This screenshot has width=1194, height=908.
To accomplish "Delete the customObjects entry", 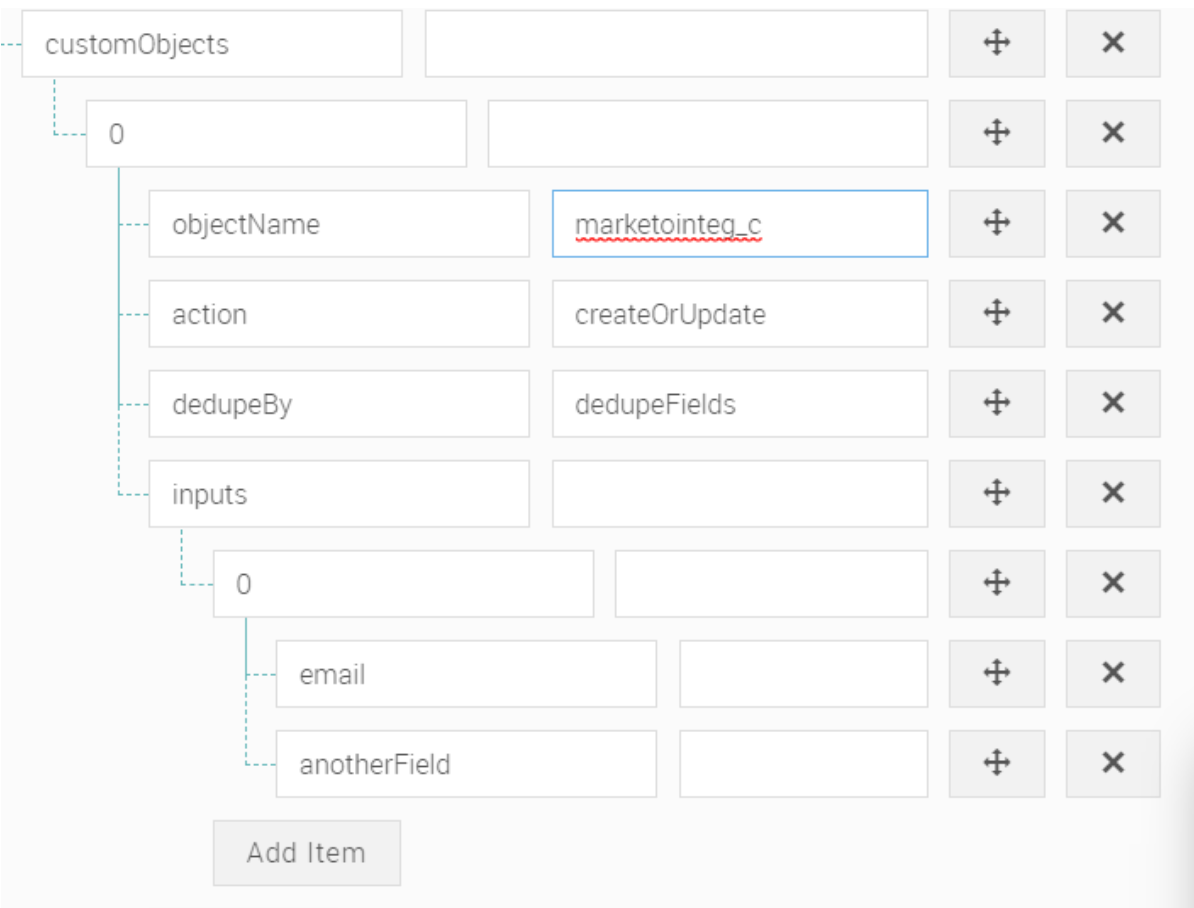I will coord(1112,44).
